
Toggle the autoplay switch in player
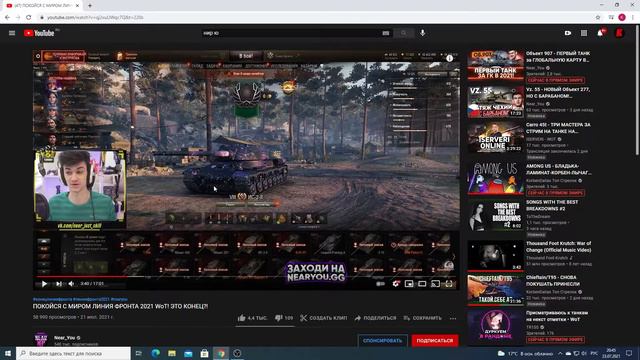coord(380,284)
